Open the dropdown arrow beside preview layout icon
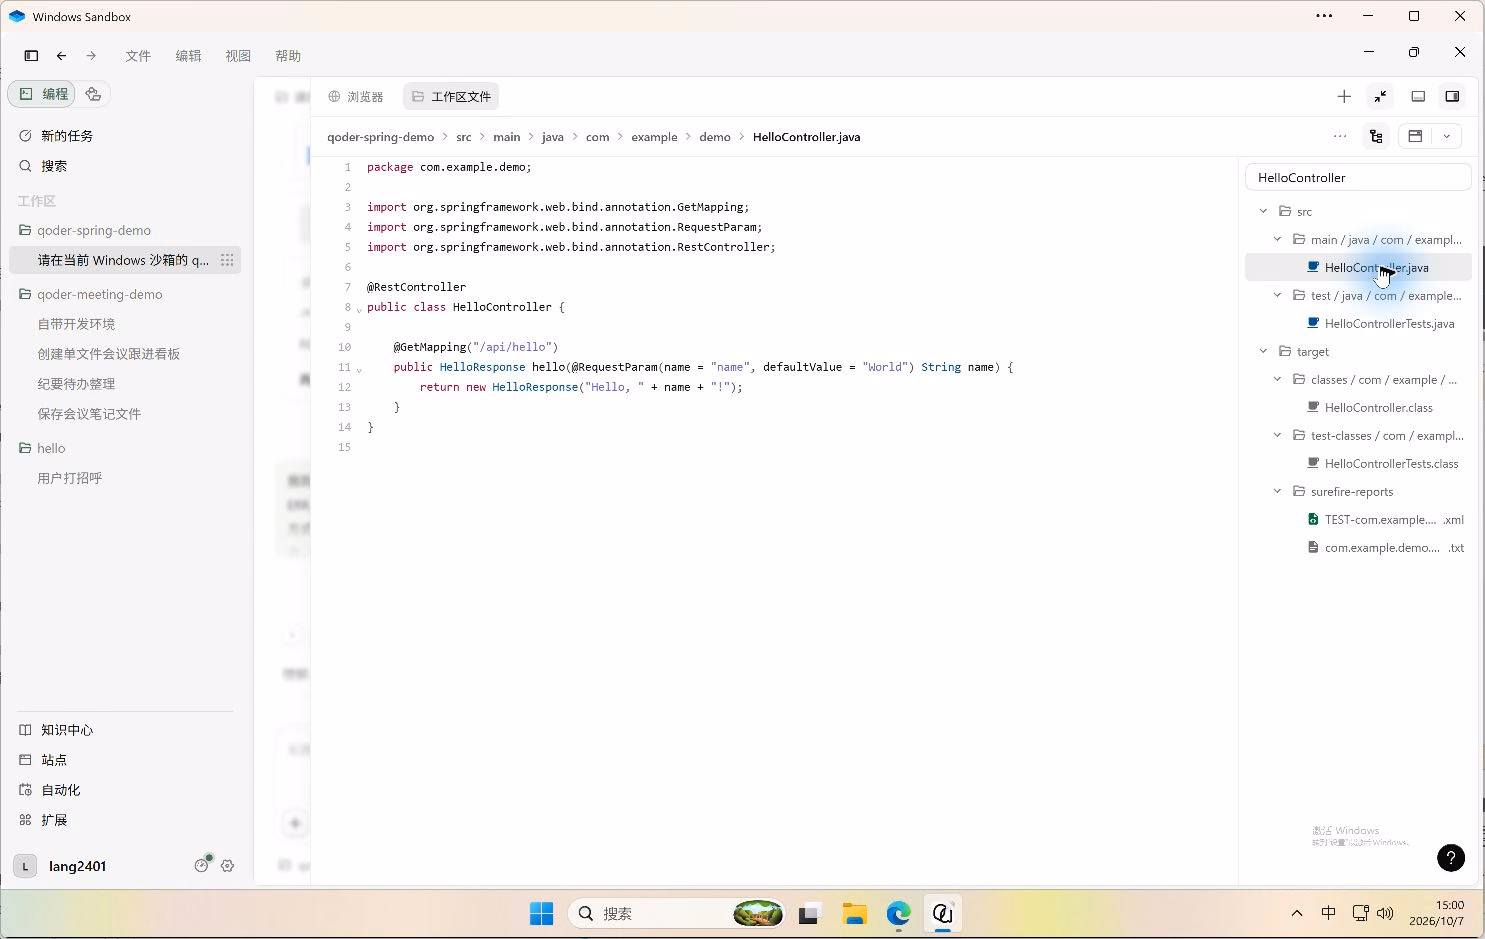 pyautogui.click(x=1447, y=137)
